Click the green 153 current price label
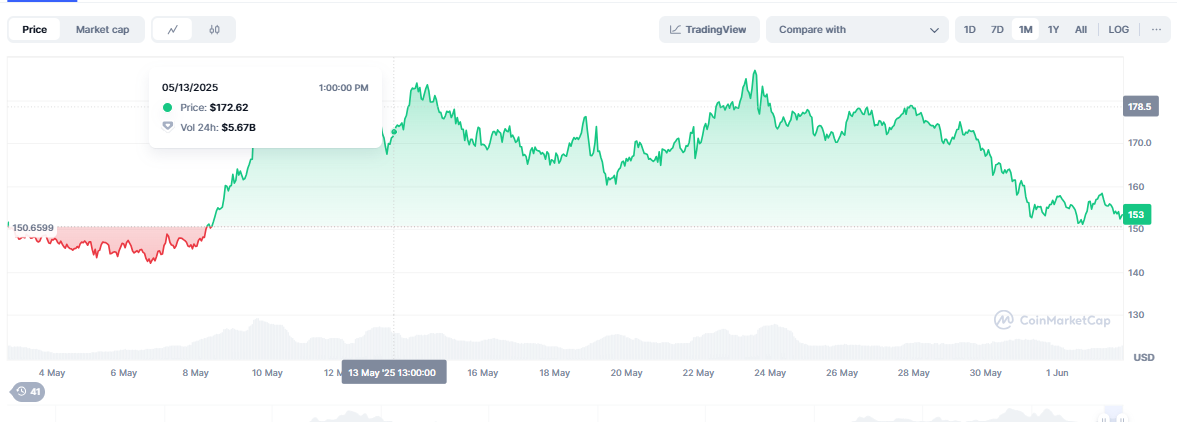This screenshot has width=1177, height=422. pyautogui.click(x=1137, y=214)
